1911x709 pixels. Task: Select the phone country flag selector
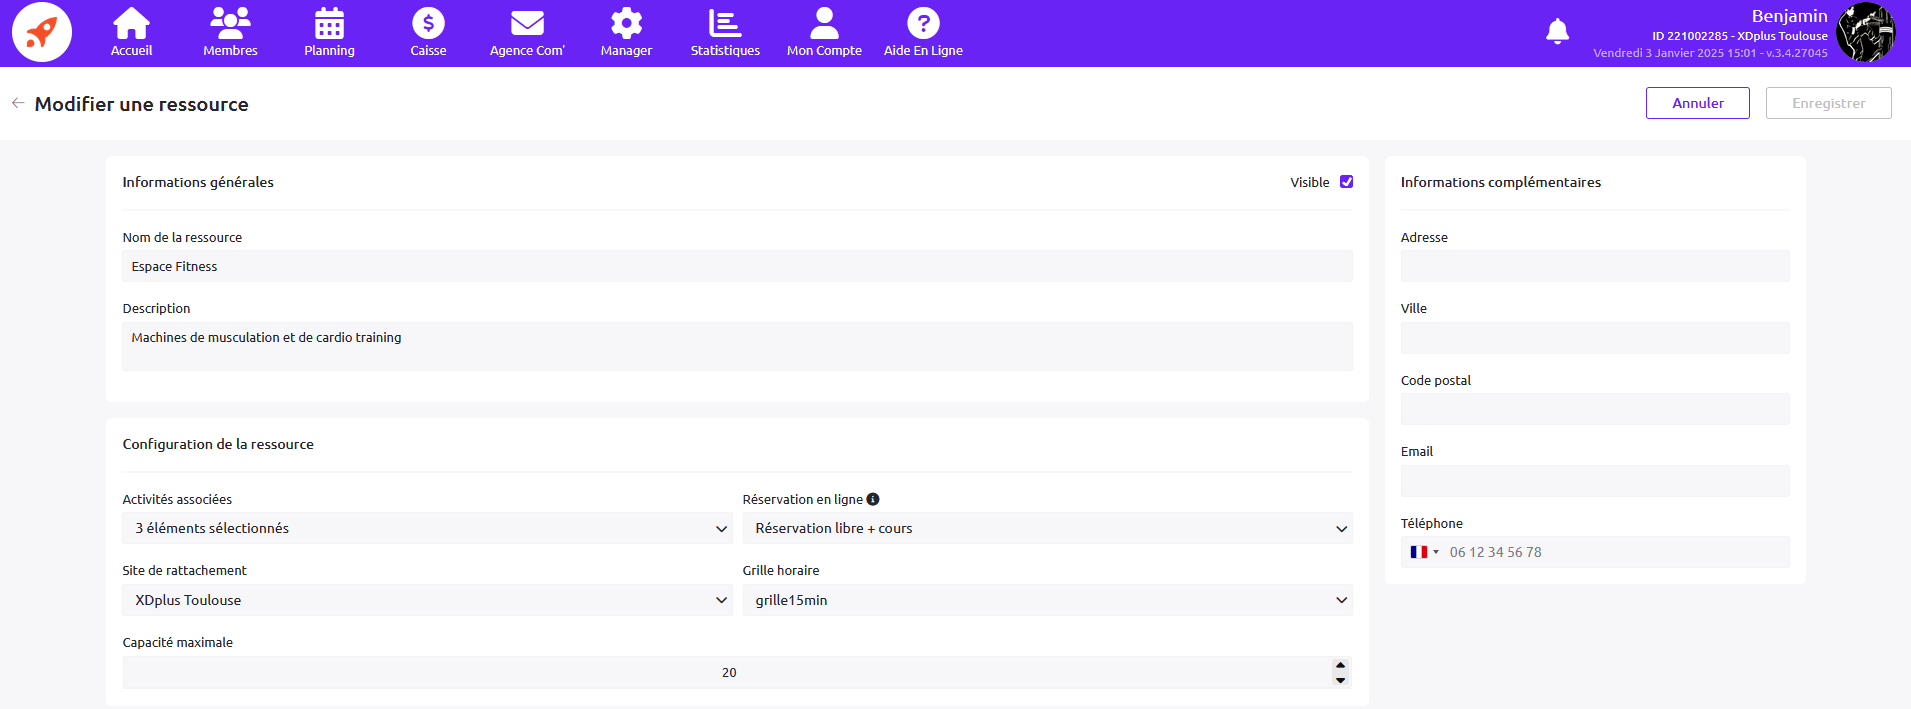(1424, 552)
